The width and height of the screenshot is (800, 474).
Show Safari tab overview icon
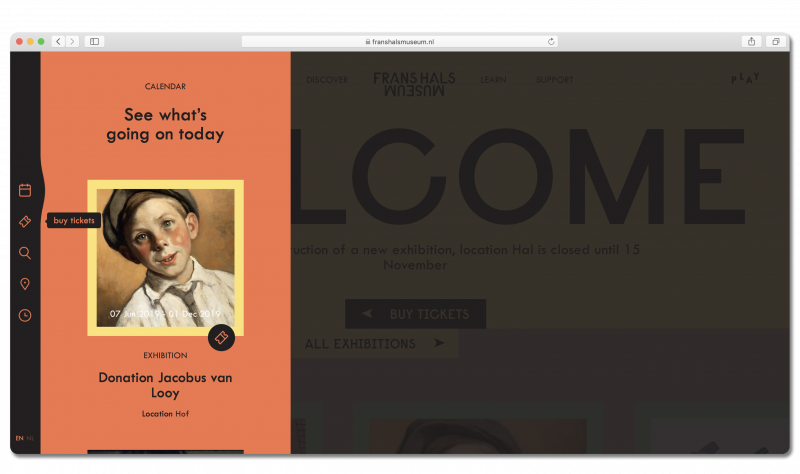coord(776,41)
